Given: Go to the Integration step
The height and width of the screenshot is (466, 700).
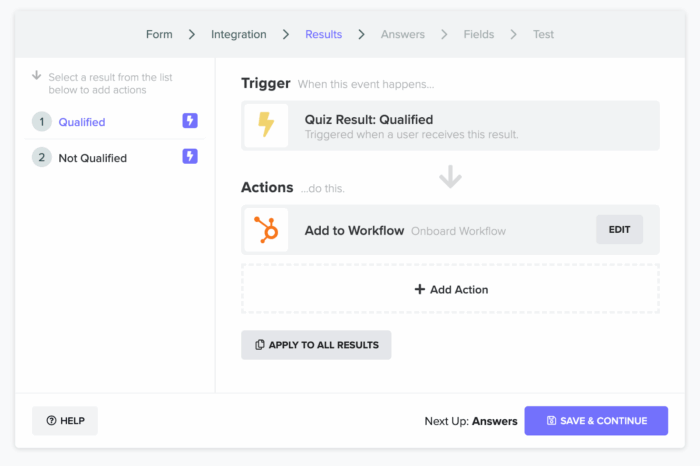Looking at the screenshot, I should point(238,34).
